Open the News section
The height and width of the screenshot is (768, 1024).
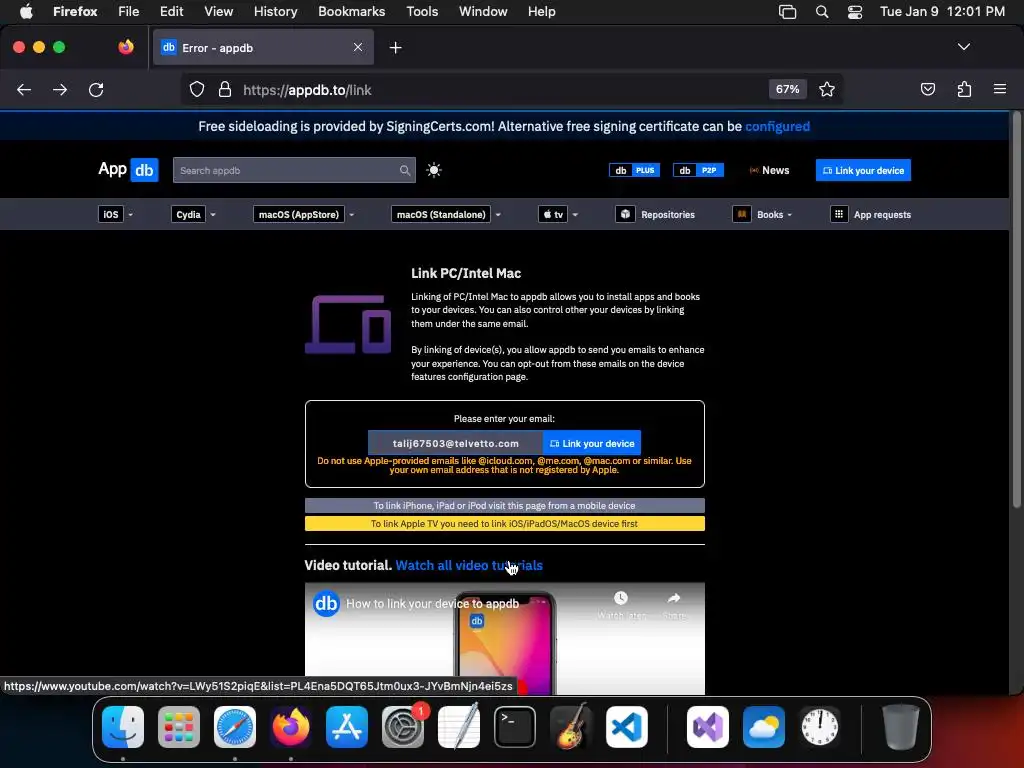pyautogui.click(x=769, y=170)
